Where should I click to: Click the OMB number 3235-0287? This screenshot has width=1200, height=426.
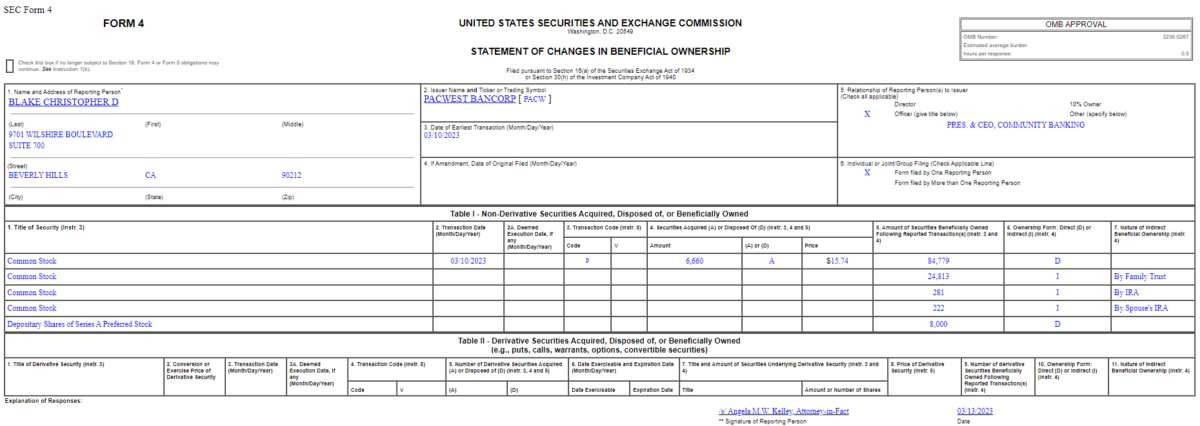[1177, 37]
